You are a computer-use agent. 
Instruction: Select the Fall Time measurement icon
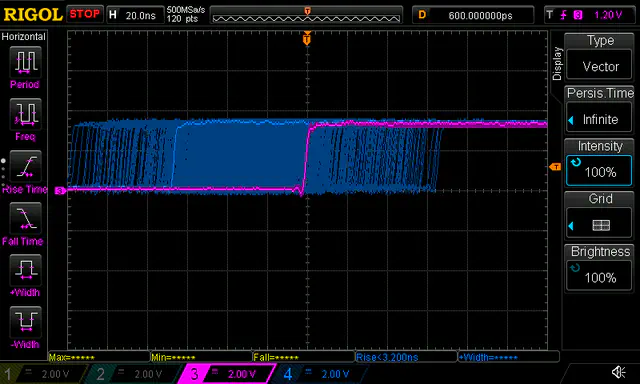(x=25, y=218)
